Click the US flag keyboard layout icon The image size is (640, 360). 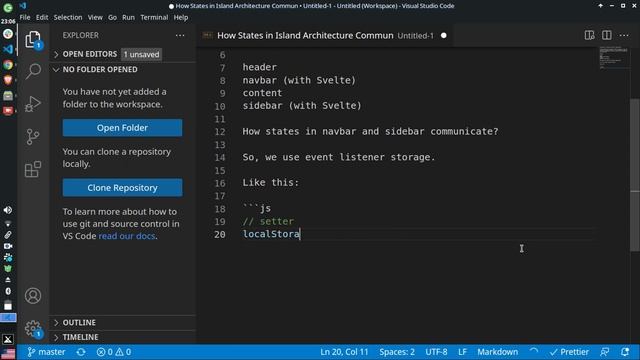pyautogui.click(x=8, y=353)
